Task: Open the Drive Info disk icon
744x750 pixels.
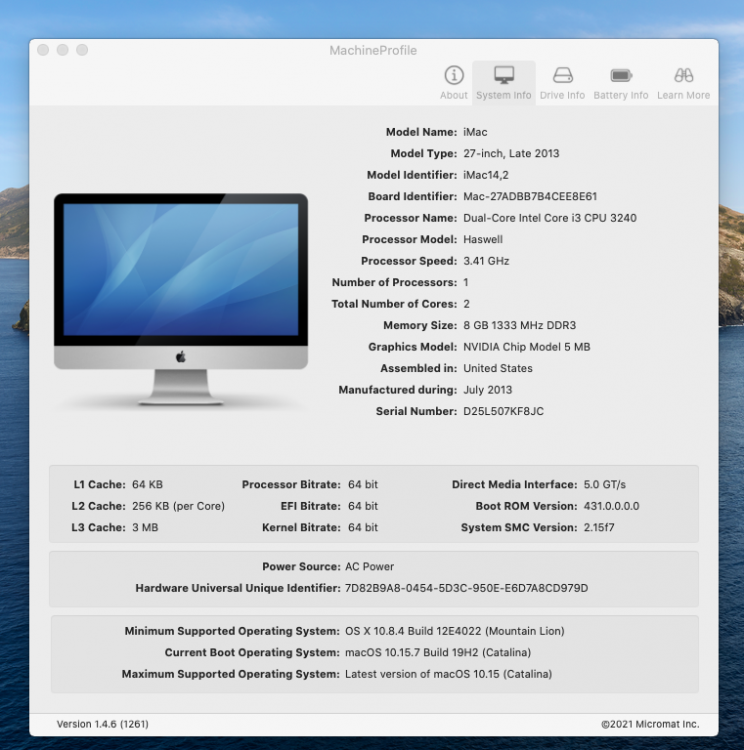Action: coord(563,75)
